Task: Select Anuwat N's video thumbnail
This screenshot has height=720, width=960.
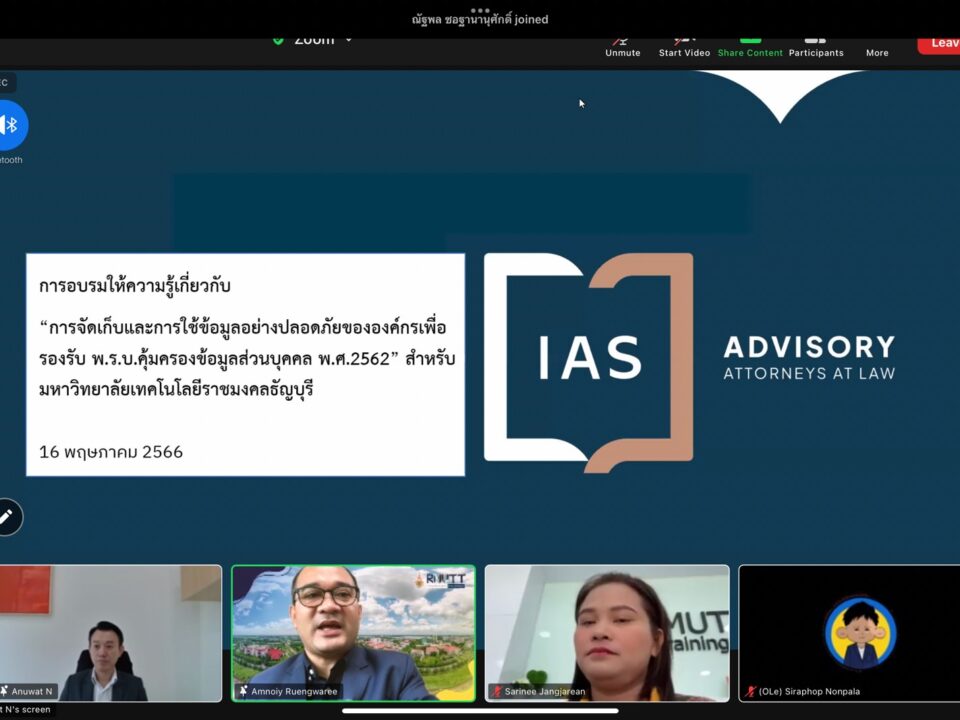Action: [110, 633]
